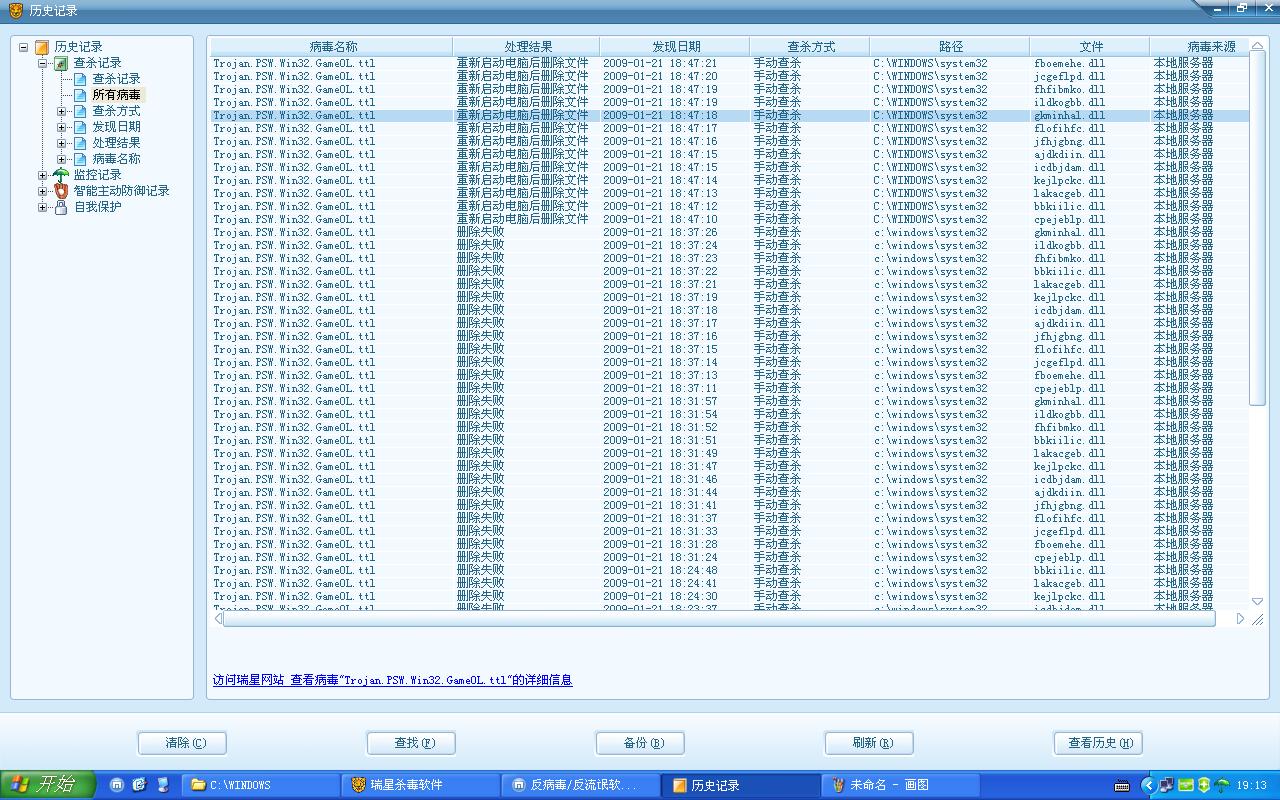
Task: Click the page icon beside 查杀记录 leaf
Action: pos(80,79)
